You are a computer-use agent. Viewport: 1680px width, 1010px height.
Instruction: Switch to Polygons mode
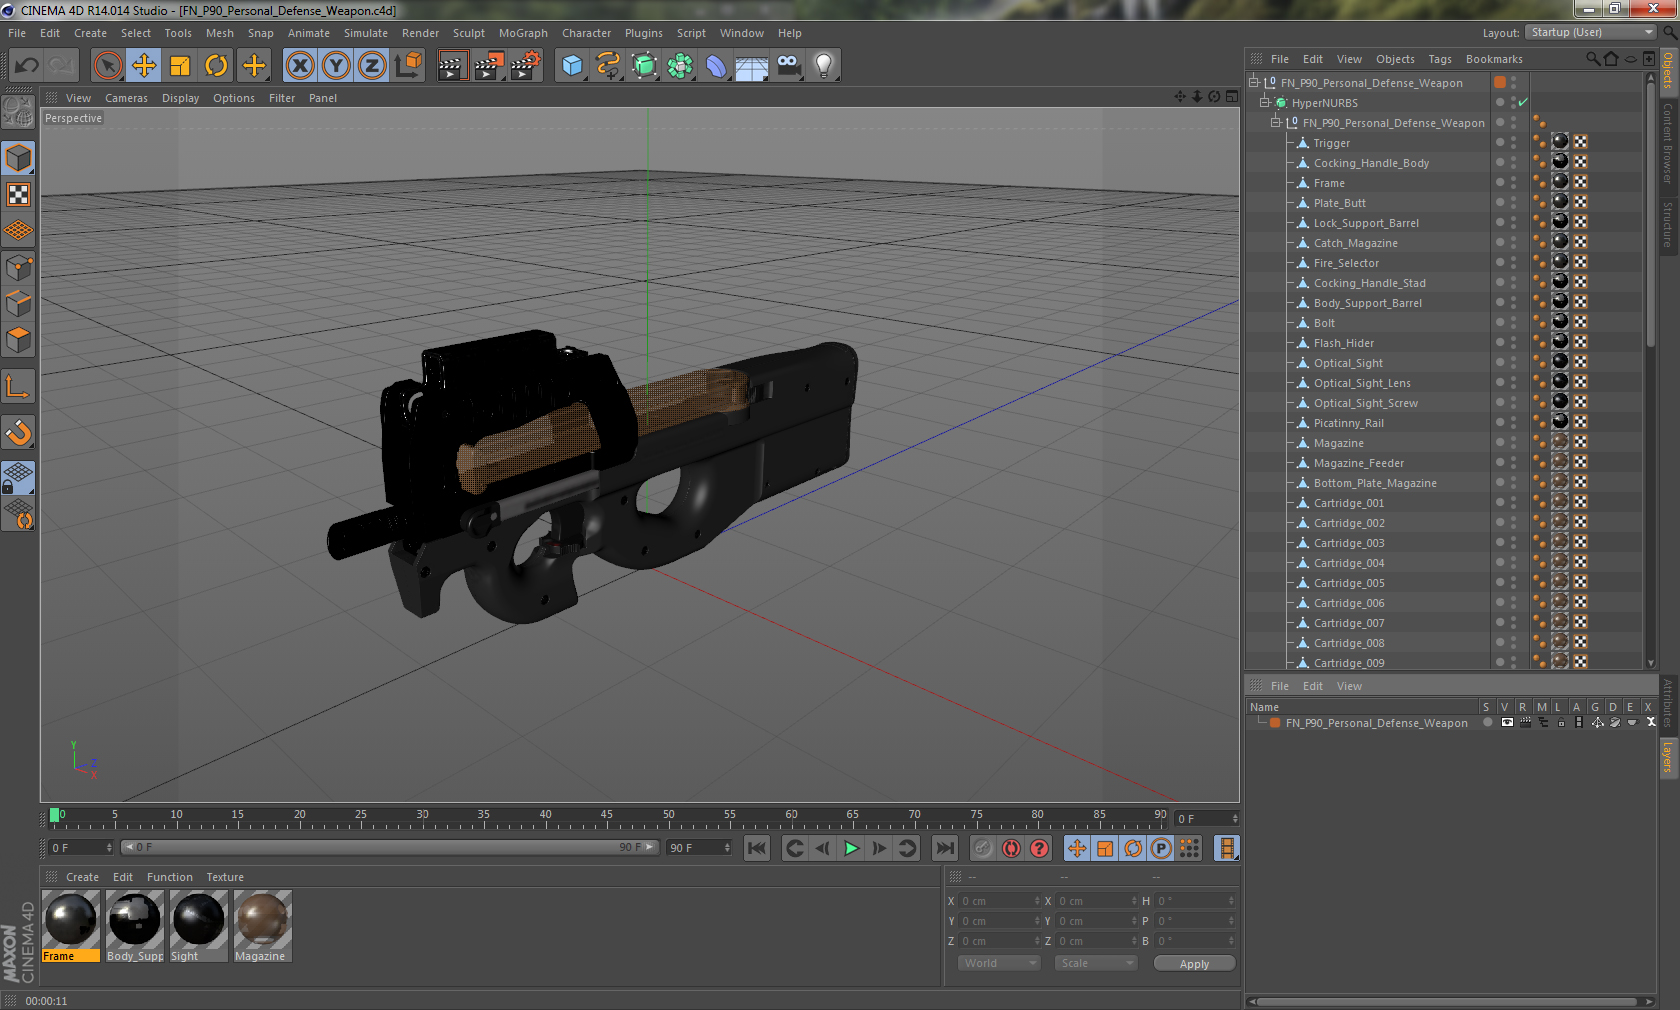click(19, 340)
